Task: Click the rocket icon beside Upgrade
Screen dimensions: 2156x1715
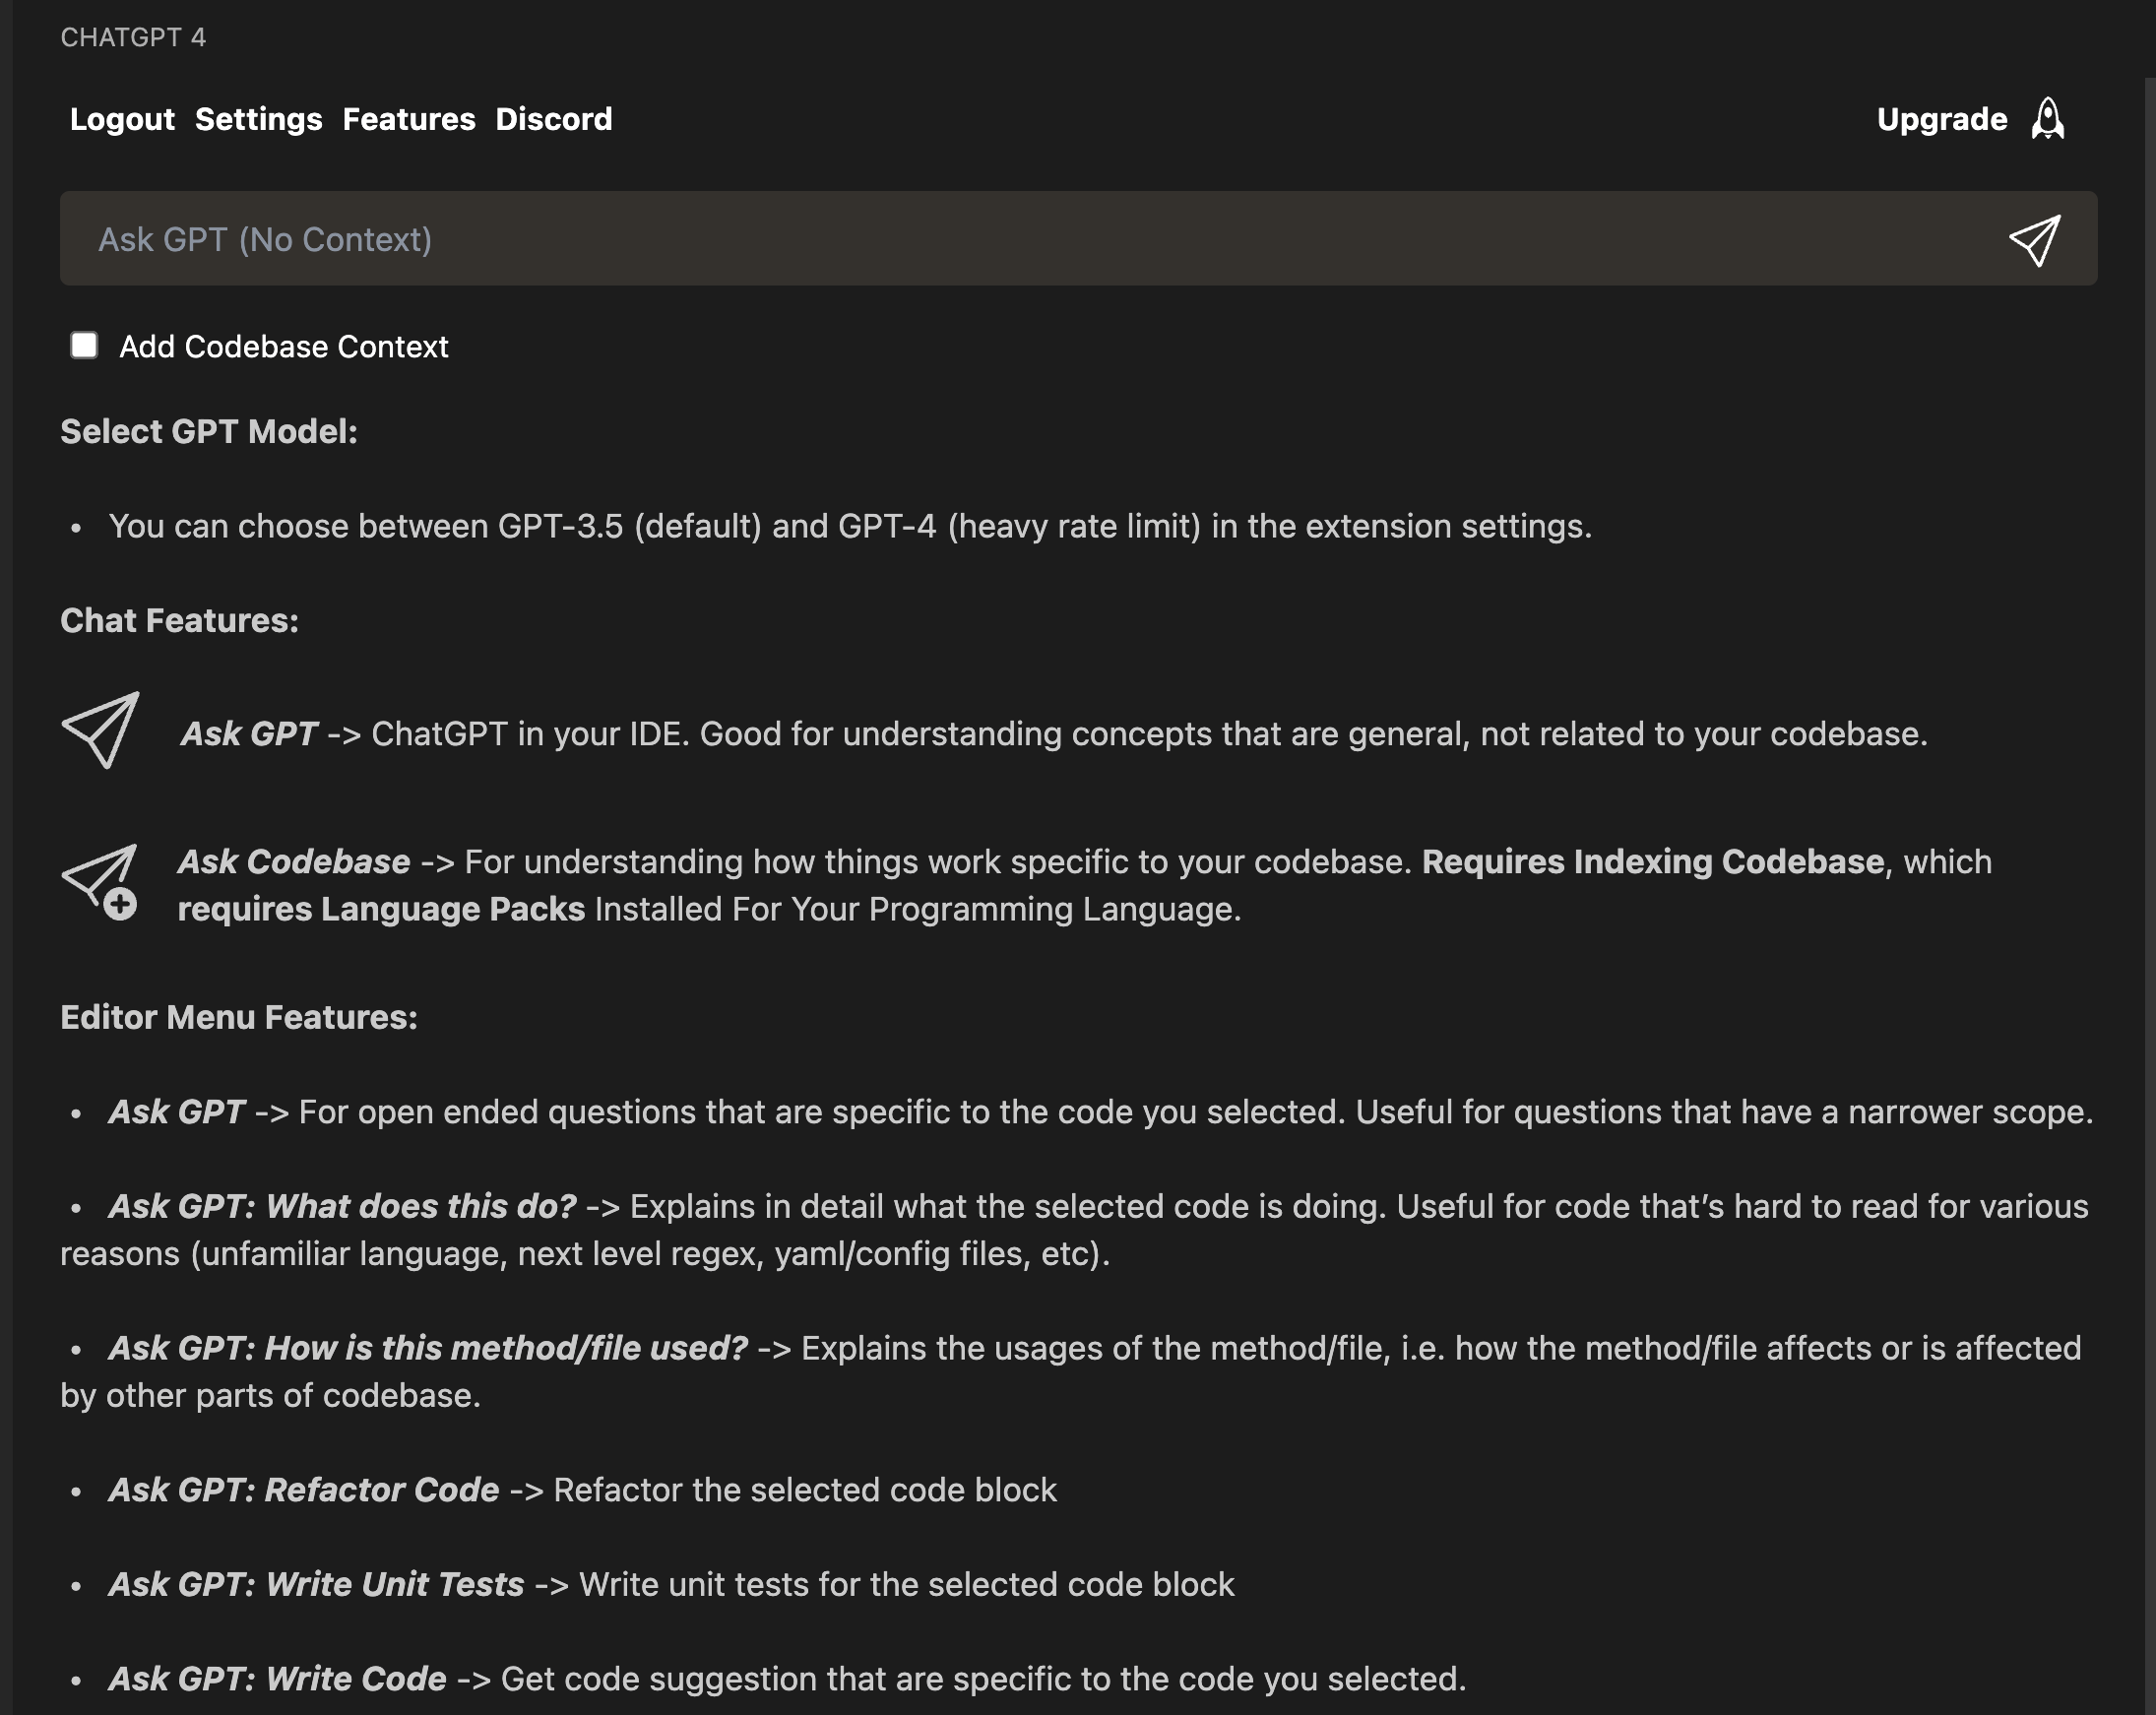Action: pyautogui.click(x=2047, y=119)
